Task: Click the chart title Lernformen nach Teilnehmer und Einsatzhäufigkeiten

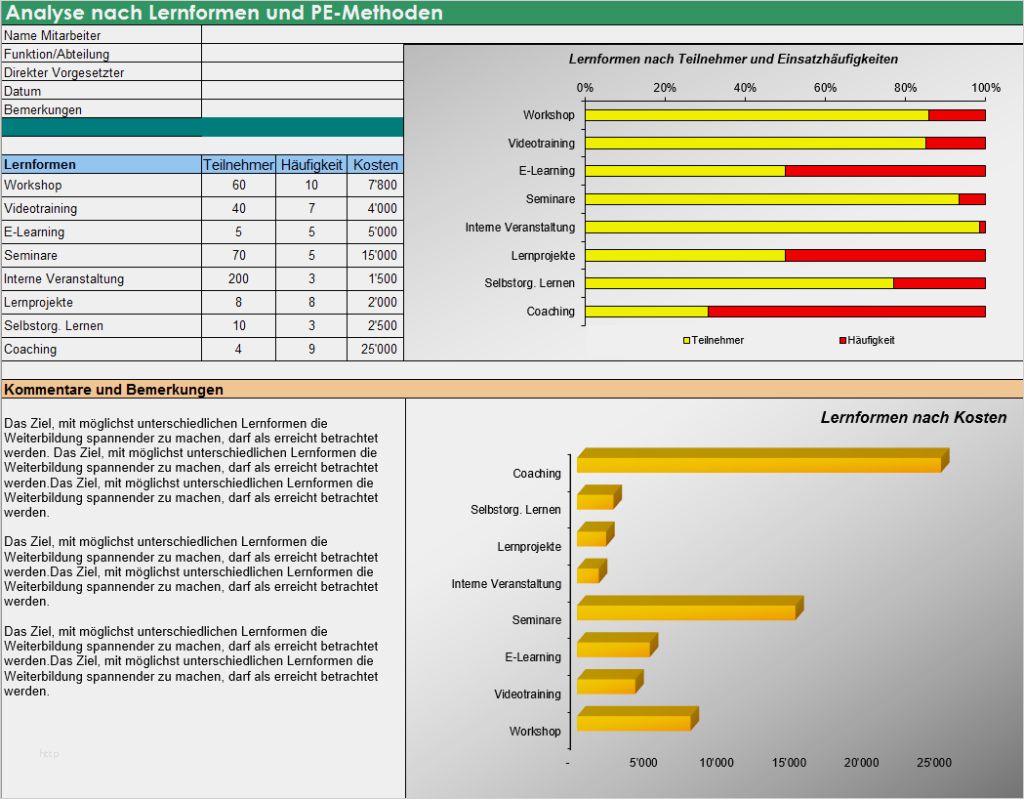Action: (x=736, y=59)
